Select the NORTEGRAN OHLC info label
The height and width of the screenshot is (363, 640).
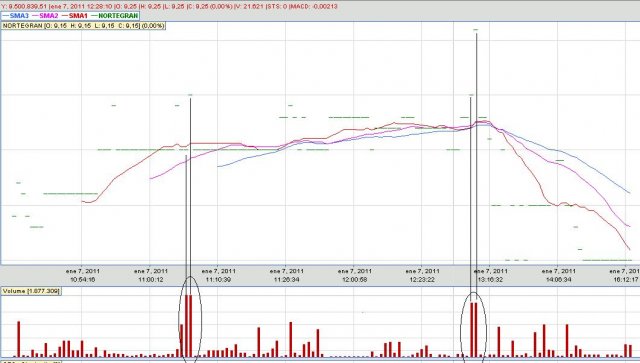click(84, 26)
